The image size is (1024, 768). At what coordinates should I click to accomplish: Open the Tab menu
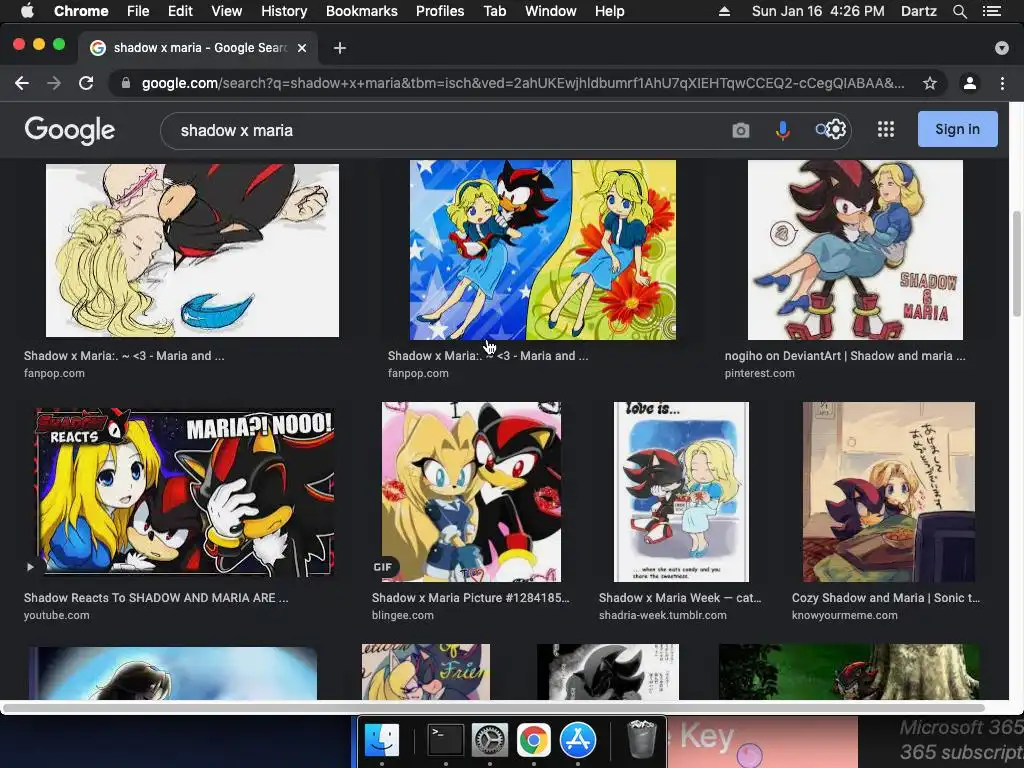[x=494, y=11]
